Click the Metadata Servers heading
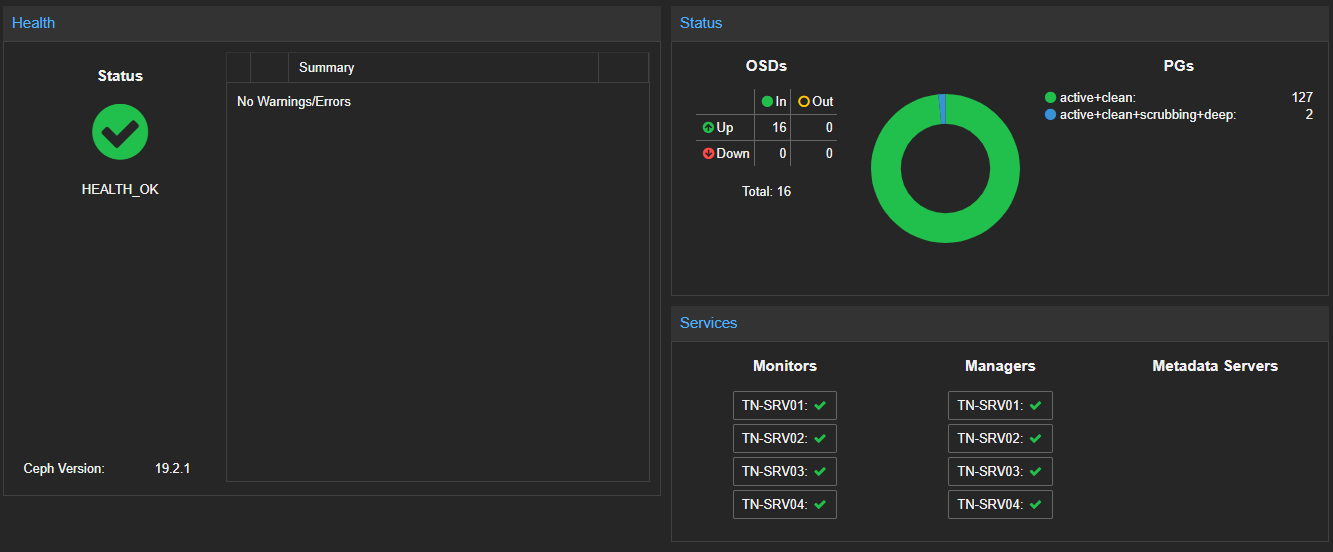 [x=1215, y=366]
